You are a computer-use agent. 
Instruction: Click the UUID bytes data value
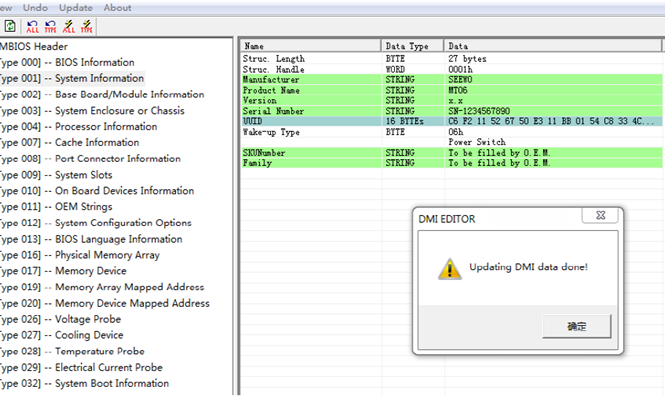tap(551, 121)
